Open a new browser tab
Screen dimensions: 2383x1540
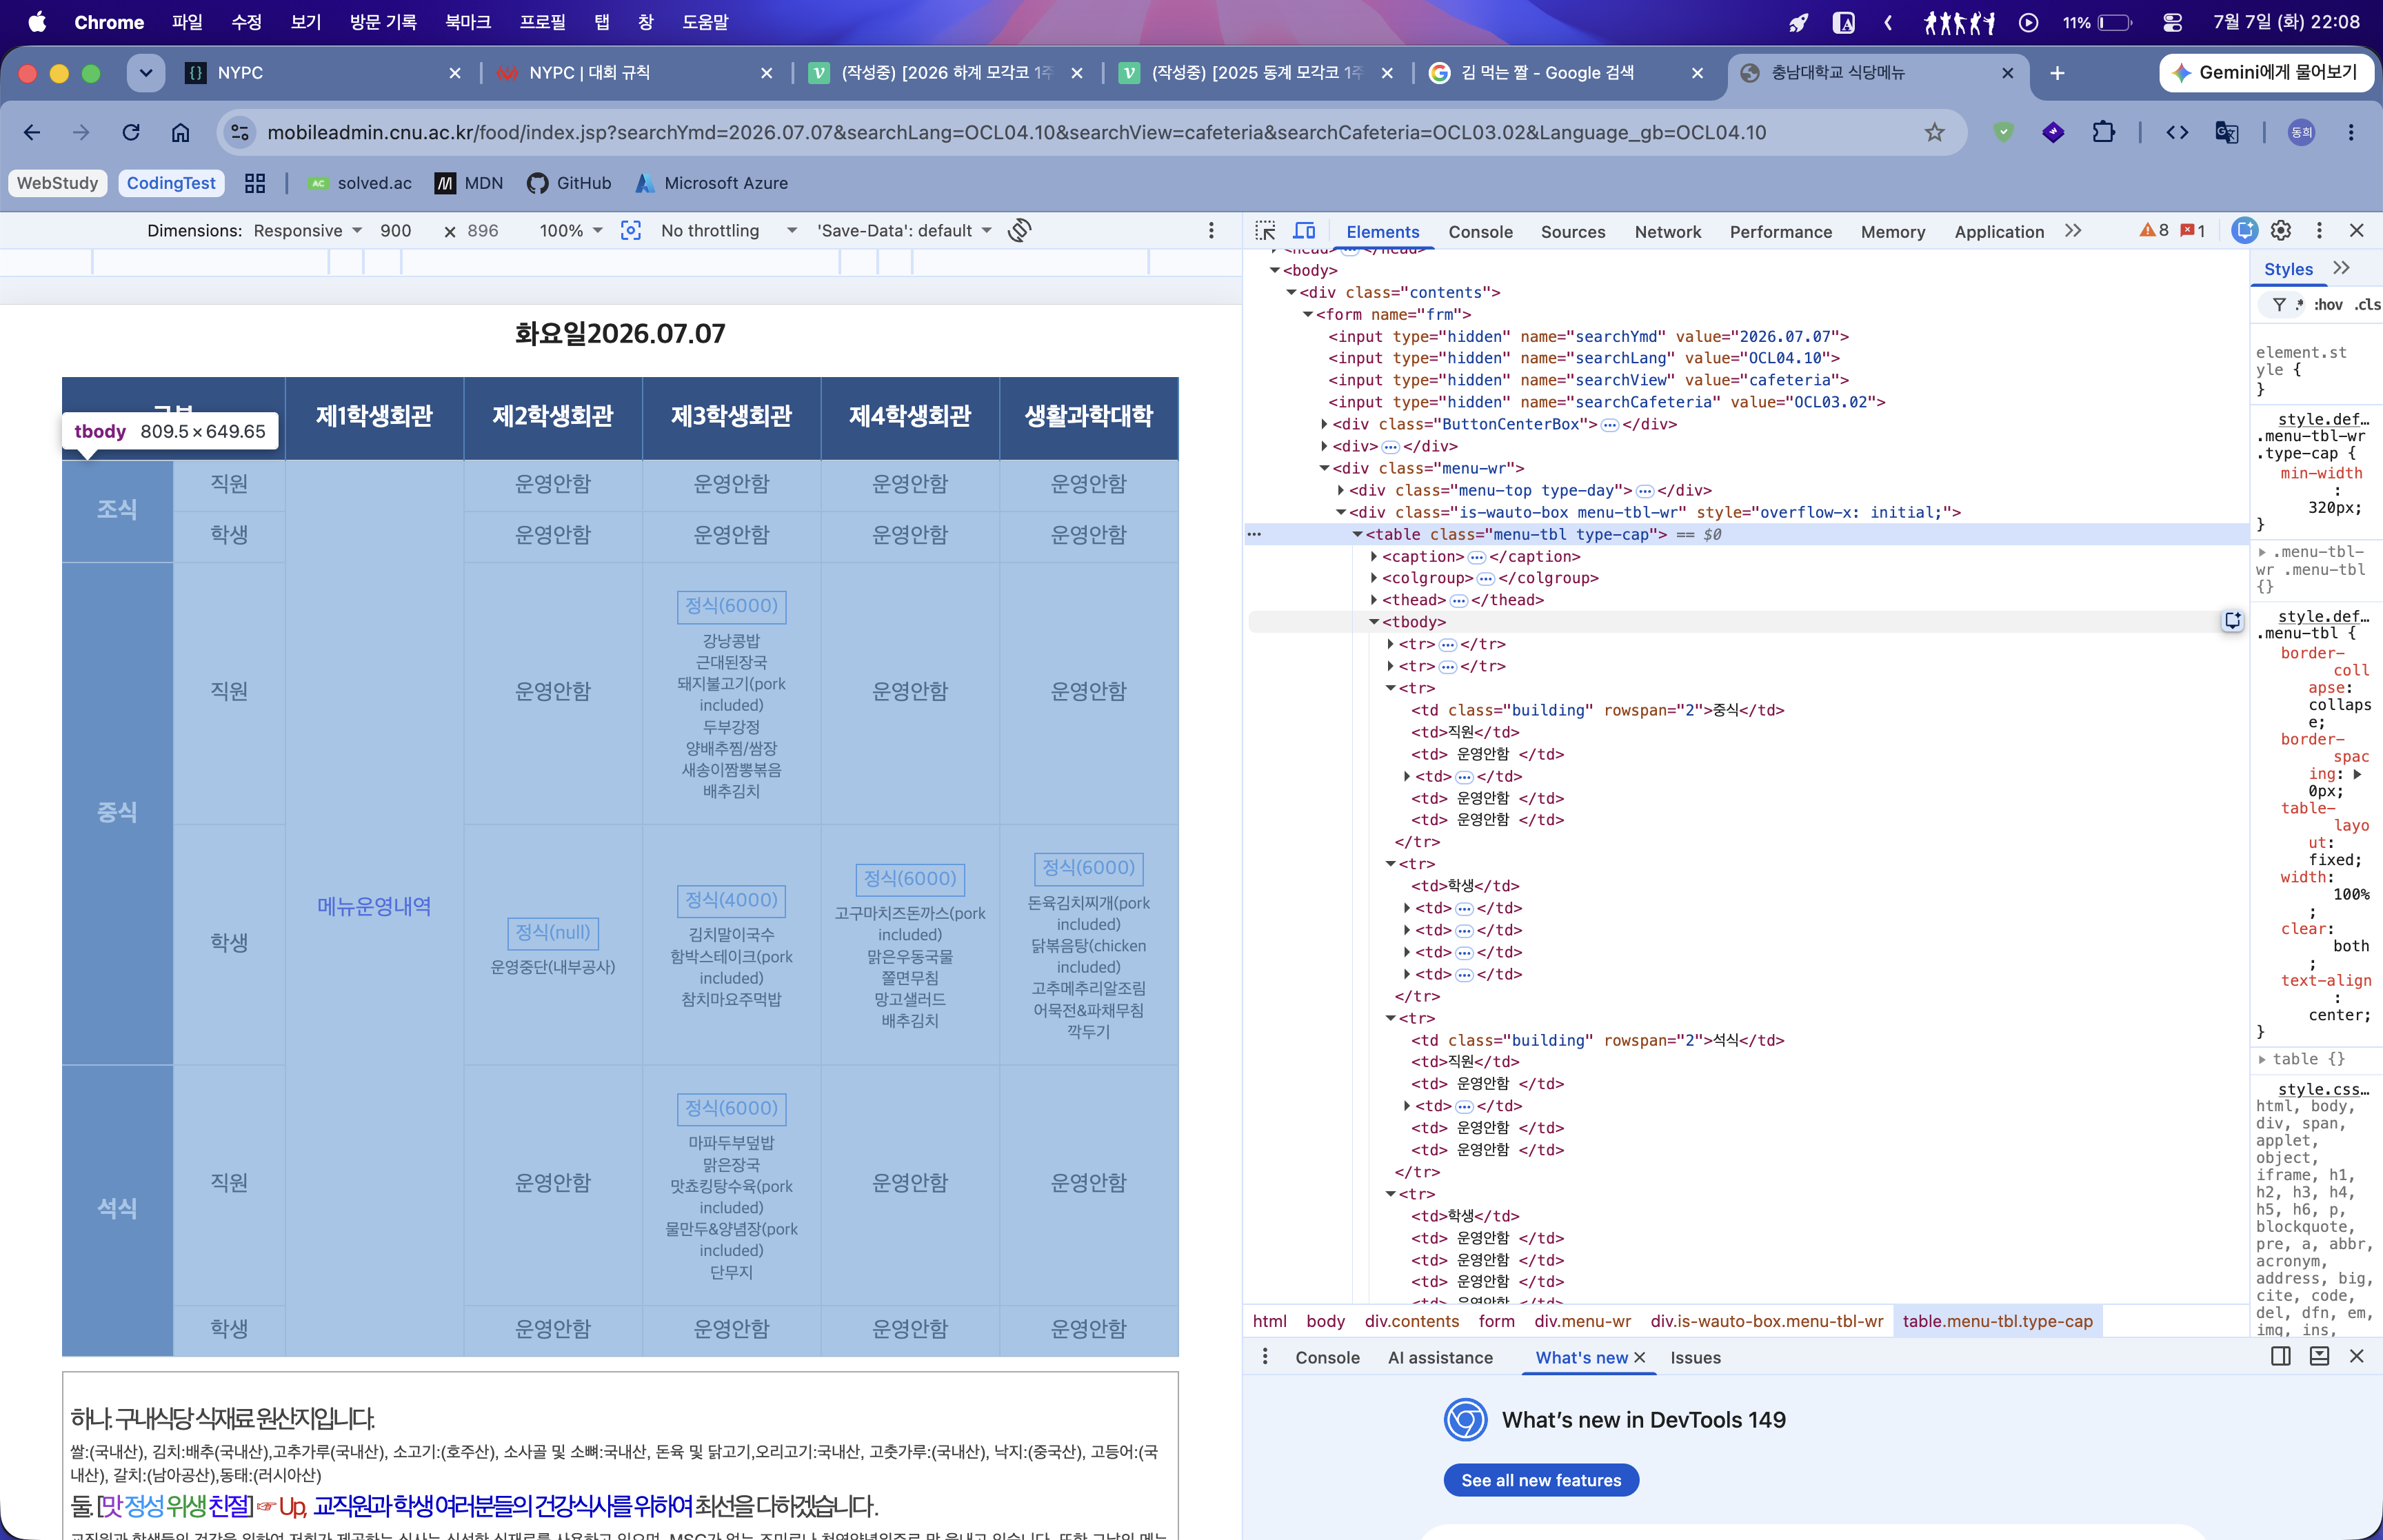tap(2057, 73)
